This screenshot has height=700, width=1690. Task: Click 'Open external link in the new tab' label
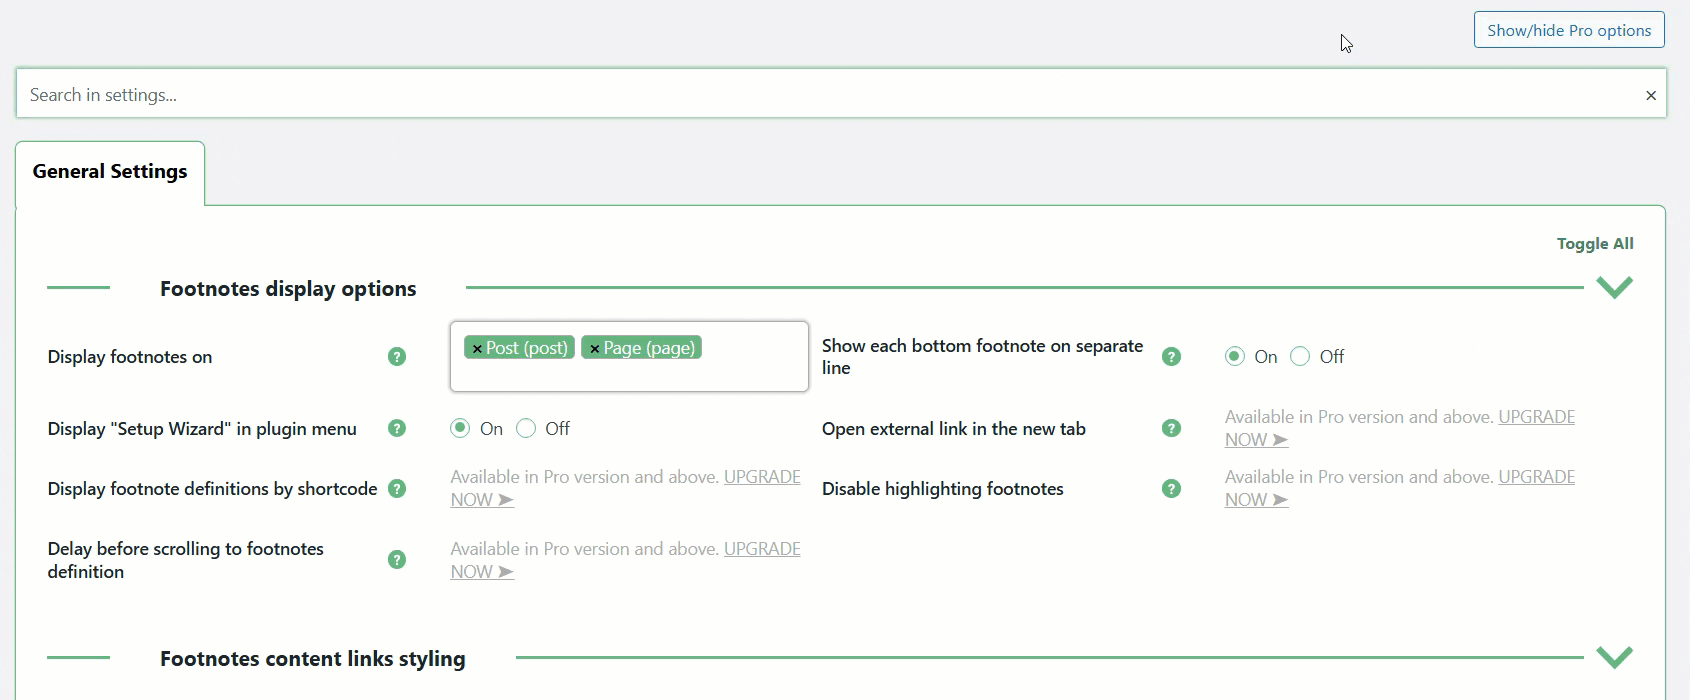[x=954, y=429]
